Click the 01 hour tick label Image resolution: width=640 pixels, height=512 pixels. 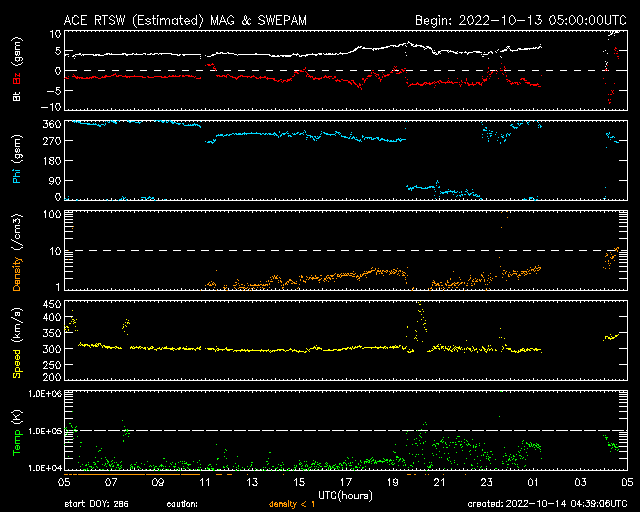click(532, 481)
